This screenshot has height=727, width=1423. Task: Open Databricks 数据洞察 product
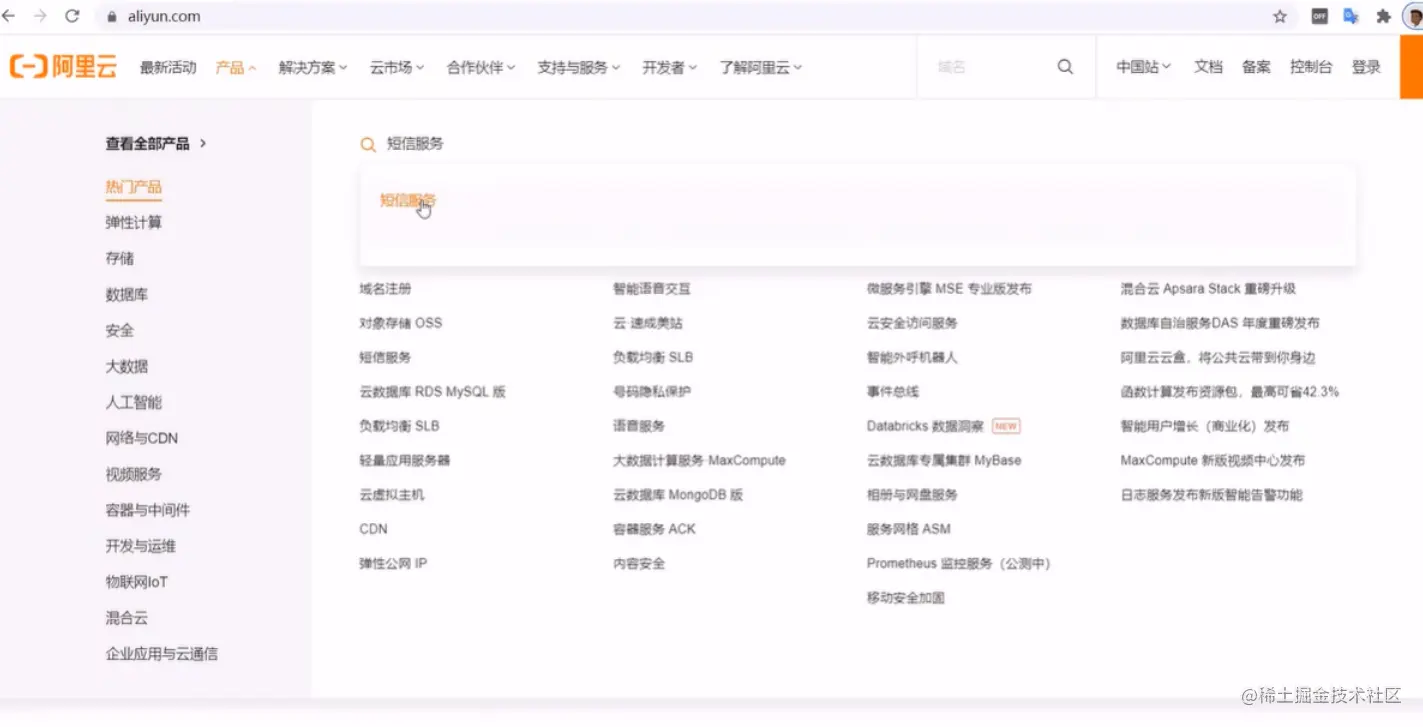[x=925, y=426]
